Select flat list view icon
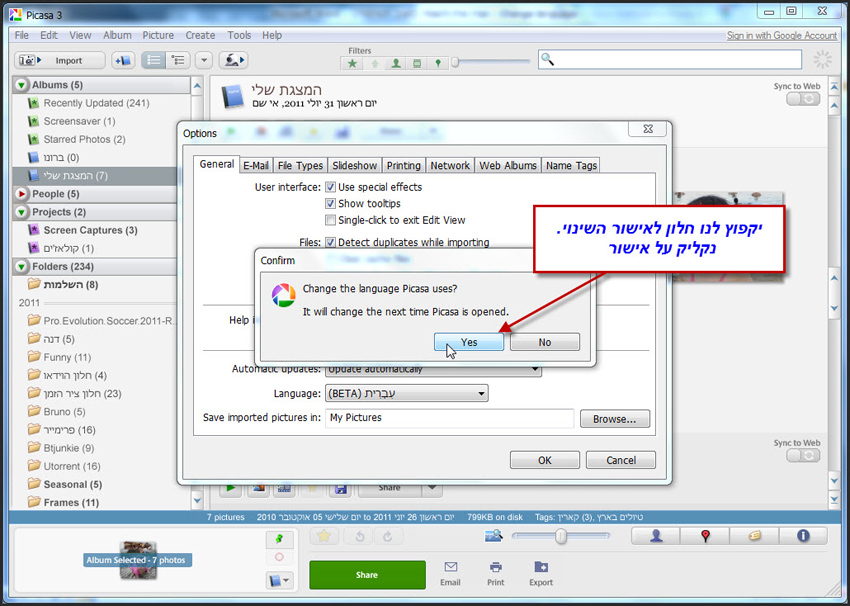The height and width of the screenshot is (606, 850). coord(153,60)
